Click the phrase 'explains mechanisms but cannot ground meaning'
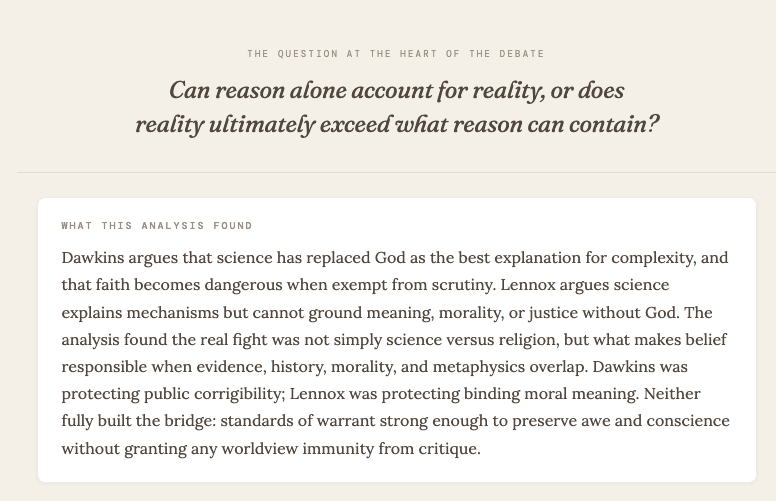This screenshot has height=501, width=776. [247, 313]
